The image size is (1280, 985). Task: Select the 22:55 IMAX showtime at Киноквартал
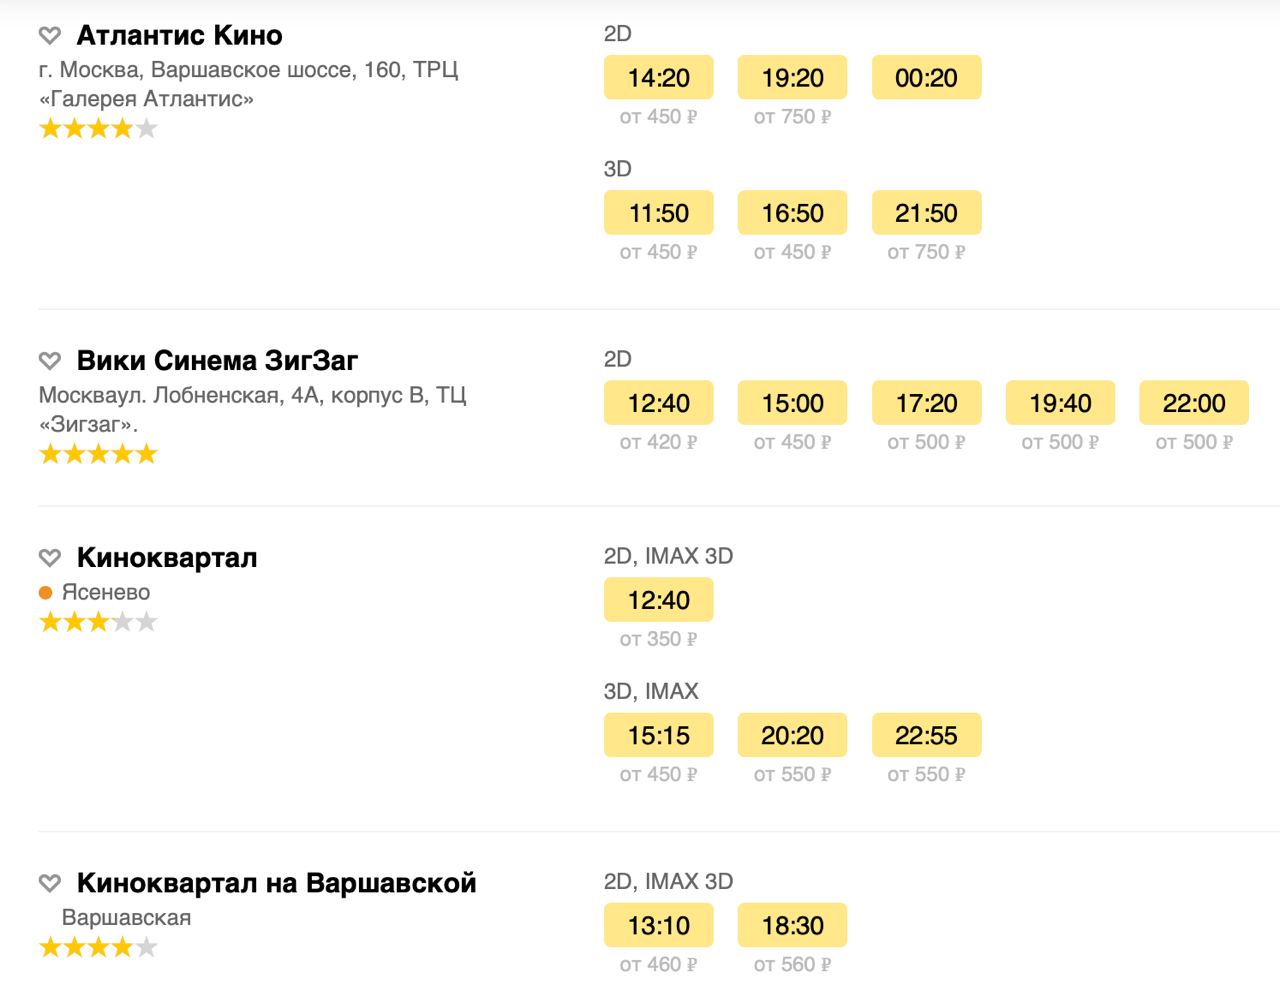(x=926, y=736)
